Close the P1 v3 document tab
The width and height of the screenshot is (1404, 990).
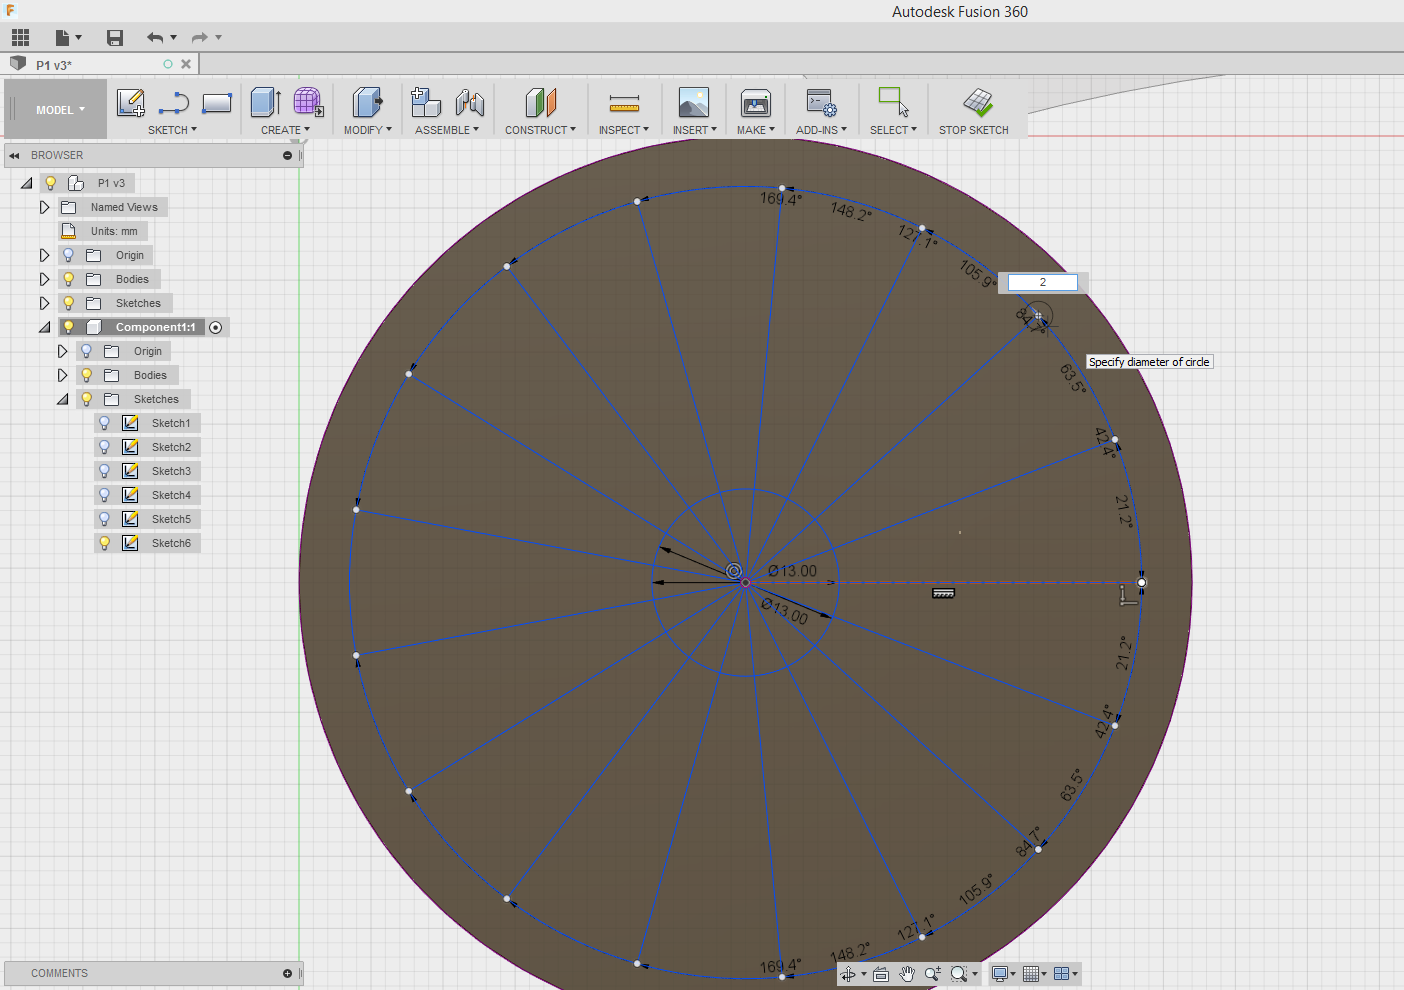pos(186,64)
